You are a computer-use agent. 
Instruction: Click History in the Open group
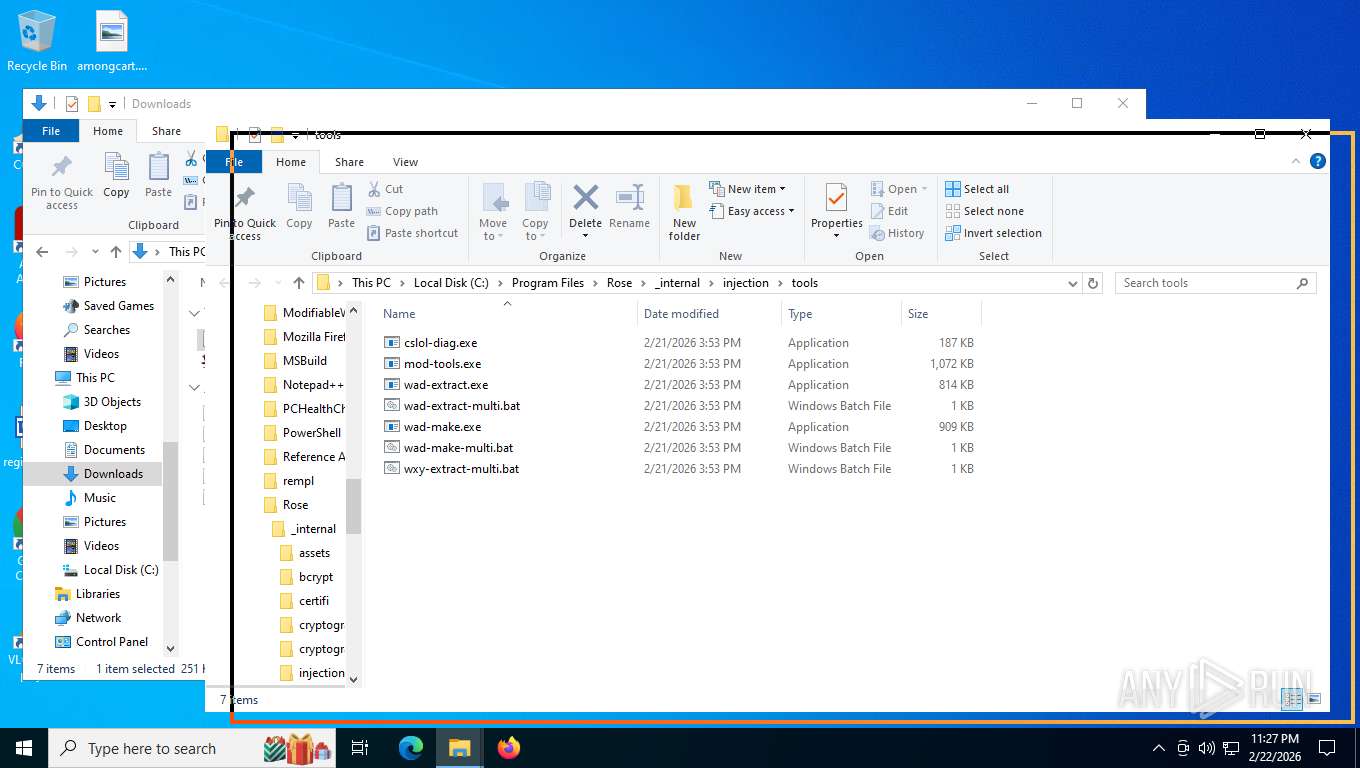tap(897, 233)
